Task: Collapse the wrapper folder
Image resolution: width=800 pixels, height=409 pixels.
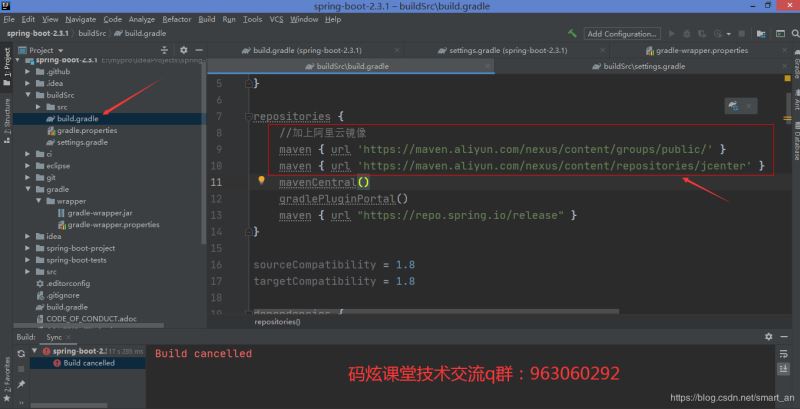Action: pos(38,201)
